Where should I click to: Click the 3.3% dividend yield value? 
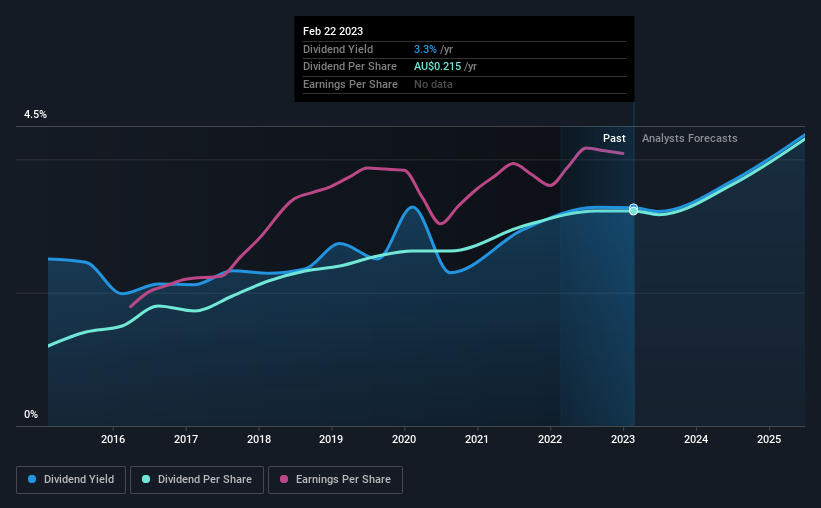[425, 49]
